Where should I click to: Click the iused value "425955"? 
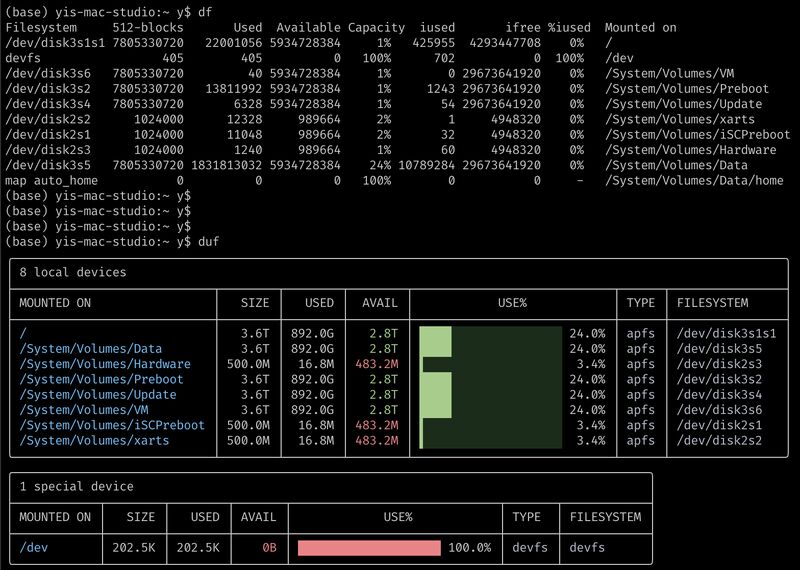tap(433, 43)
